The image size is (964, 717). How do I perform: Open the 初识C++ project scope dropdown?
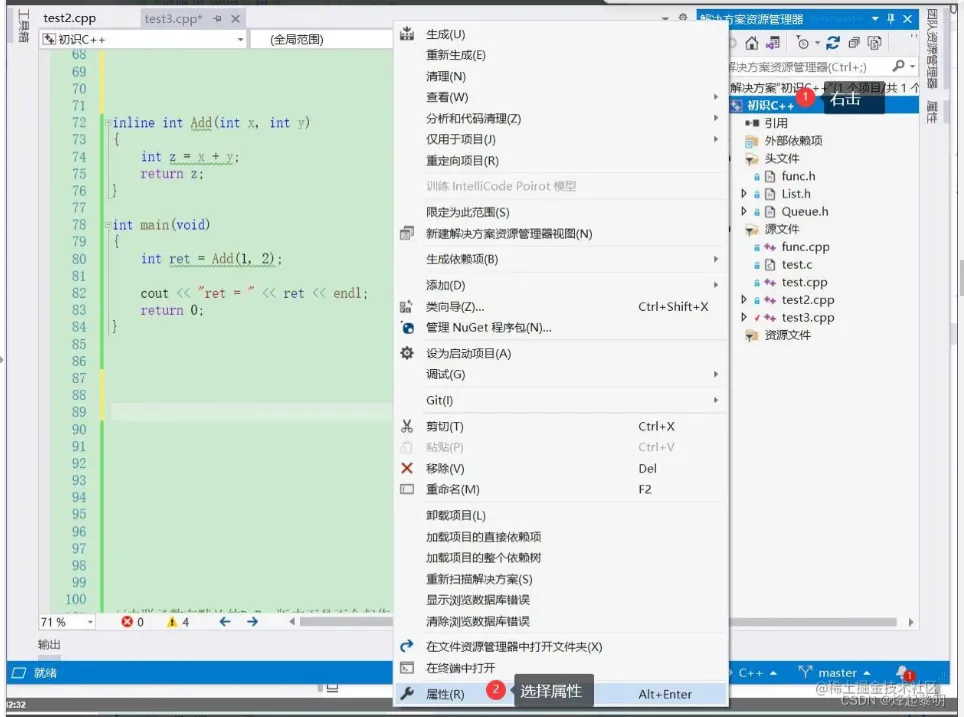point(240,39)
